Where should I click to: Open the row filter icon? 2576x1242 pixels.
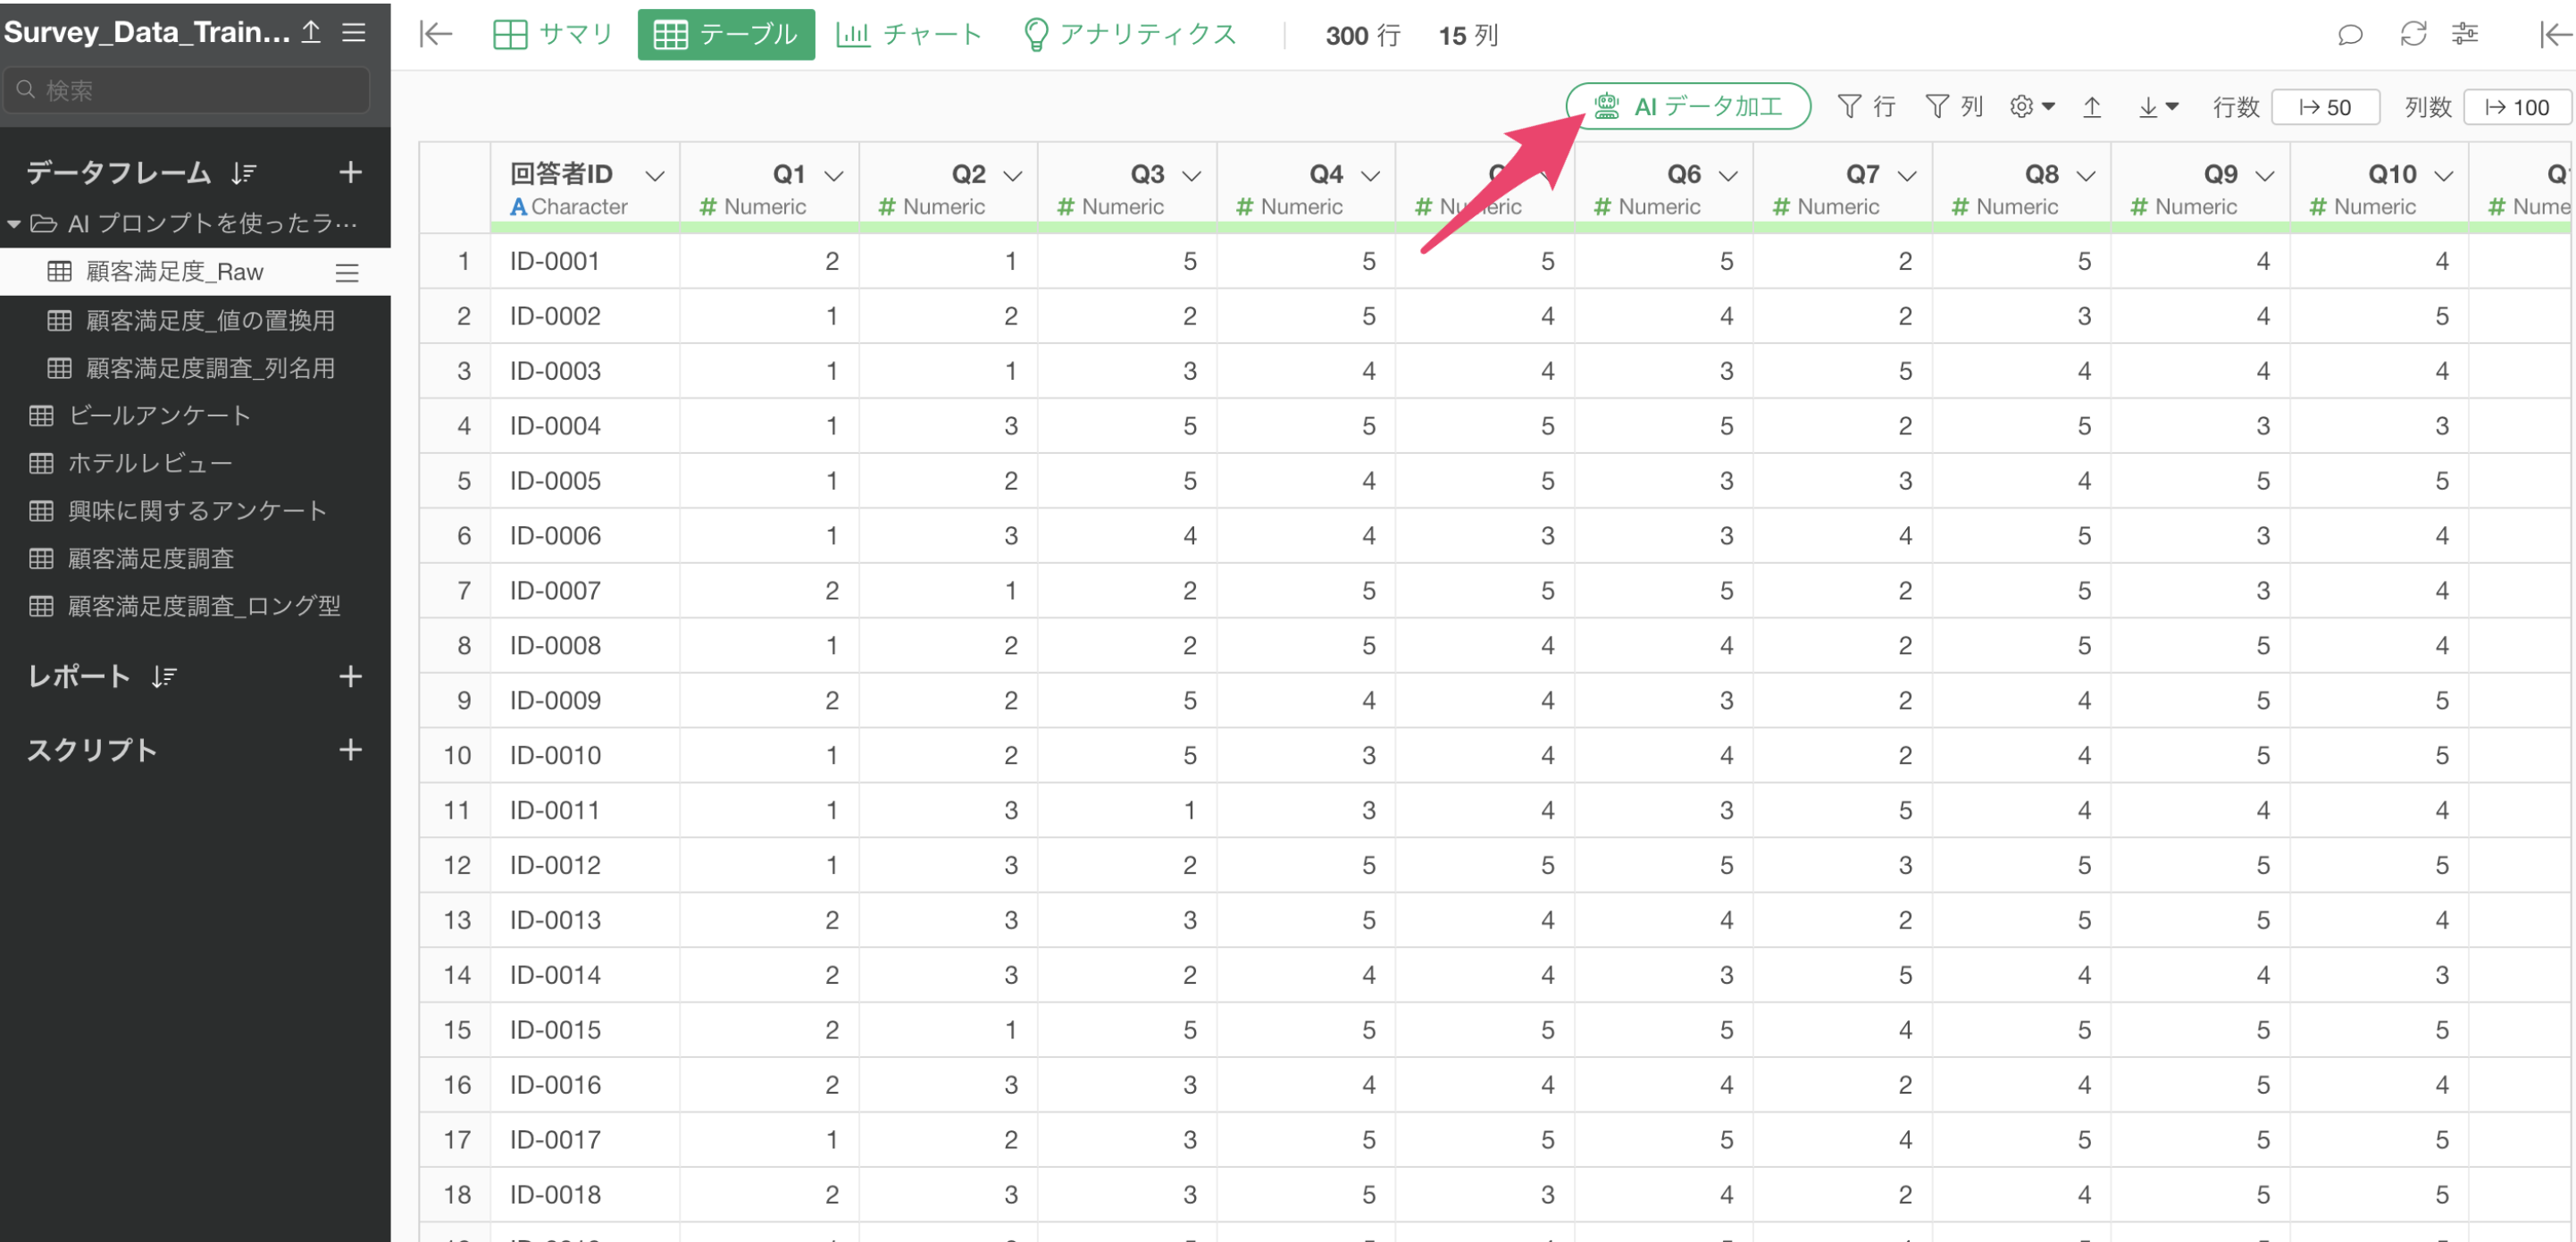(x=1849, y=107)
